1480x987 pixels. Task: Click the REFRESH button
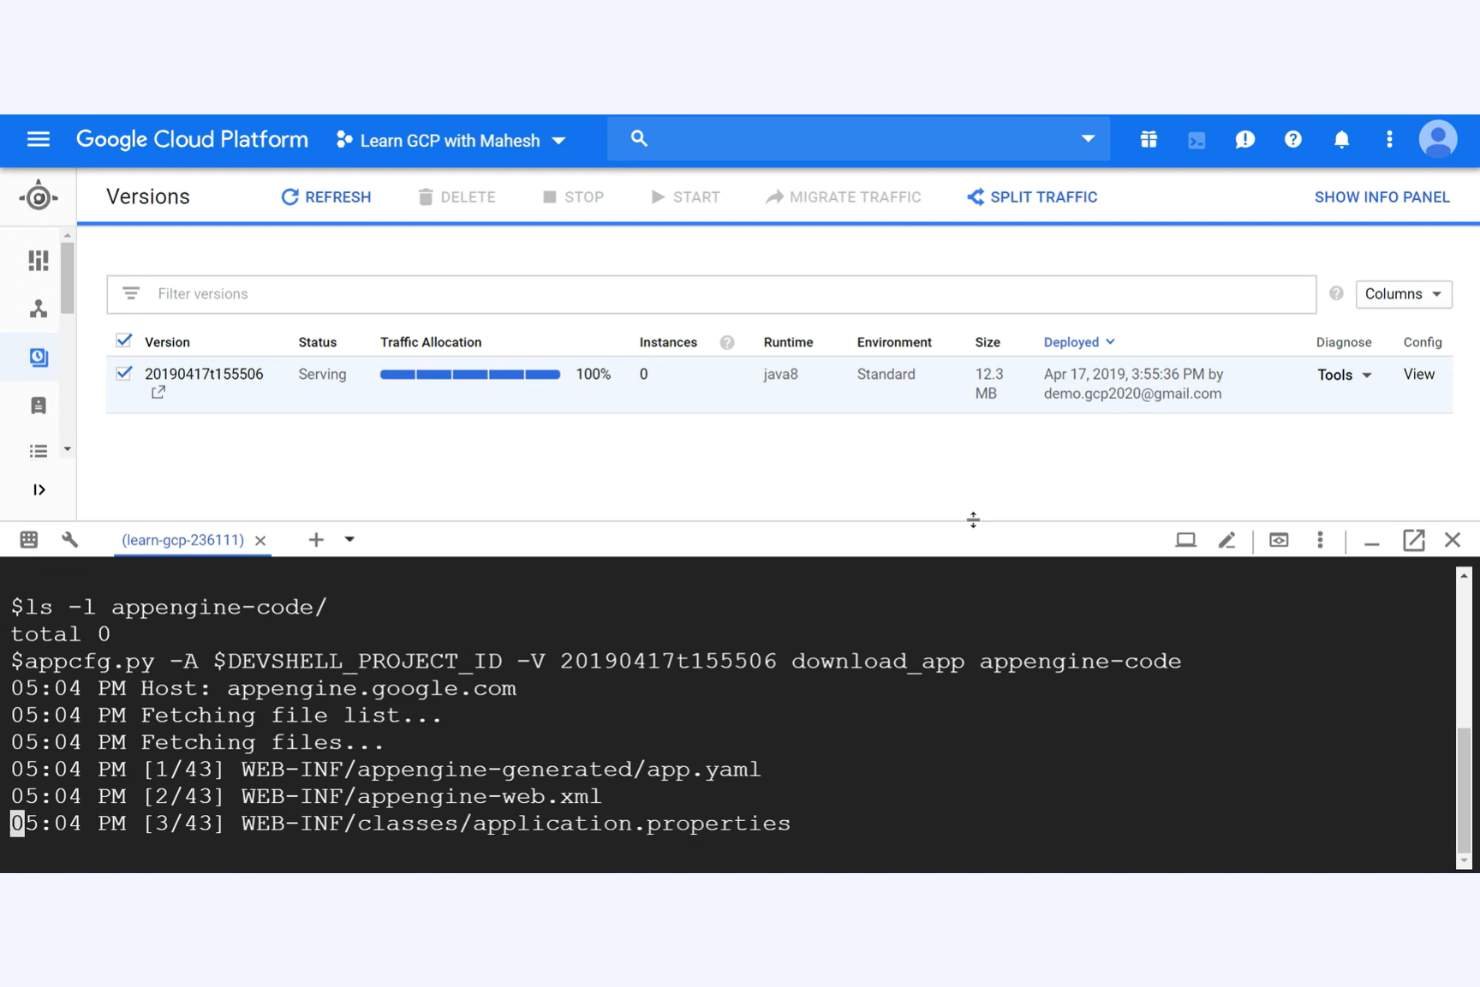point(326,196)
